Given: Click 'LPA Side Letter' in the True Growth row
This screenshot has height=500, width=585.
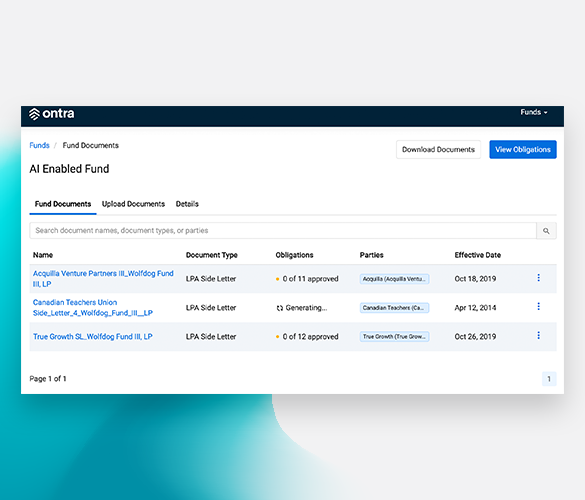Looking at the screenshot, I should point(211,337).
